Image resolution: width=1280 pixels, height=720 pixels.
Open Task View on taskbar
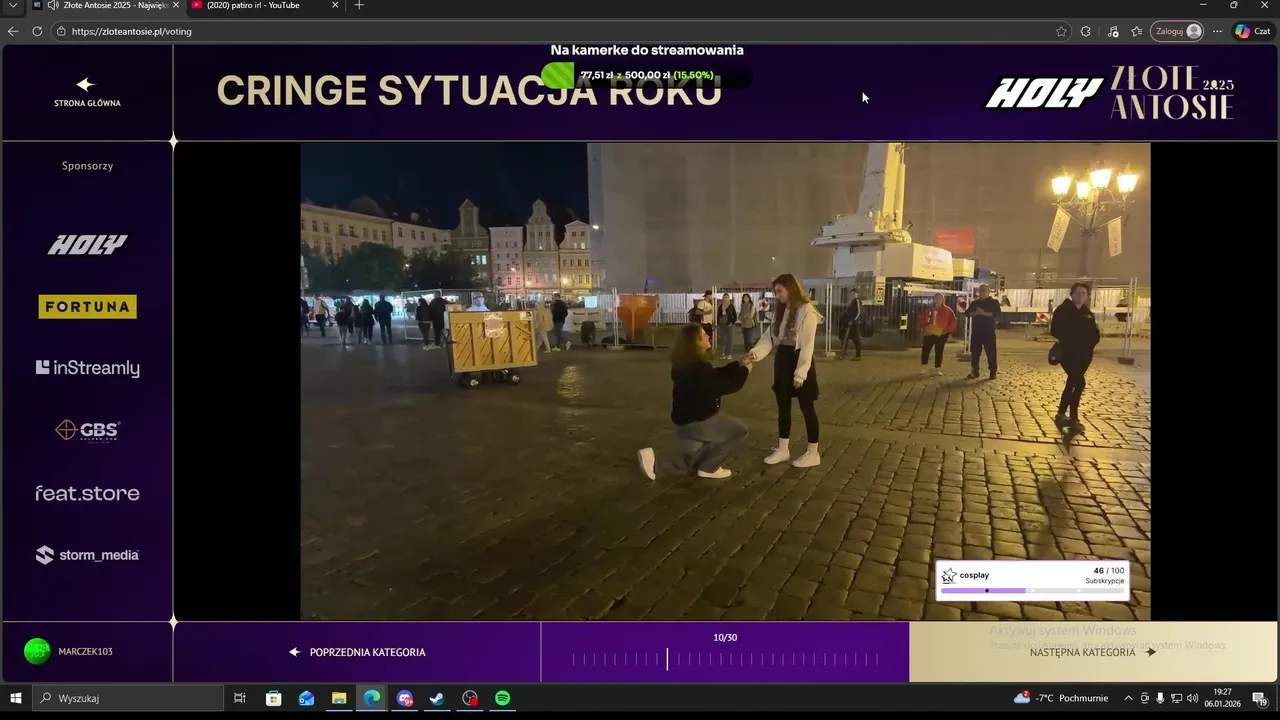[240, 698]
